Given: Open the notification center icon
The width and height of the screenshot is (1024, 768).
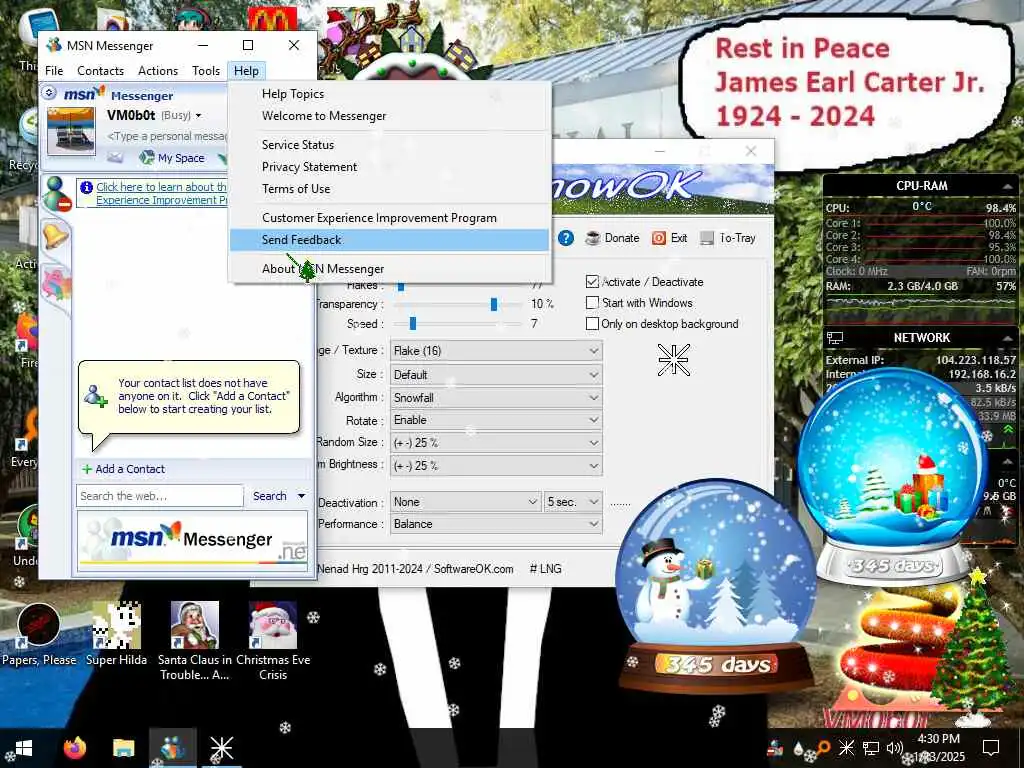Looking at the screenshot, I should coord(991,748).
